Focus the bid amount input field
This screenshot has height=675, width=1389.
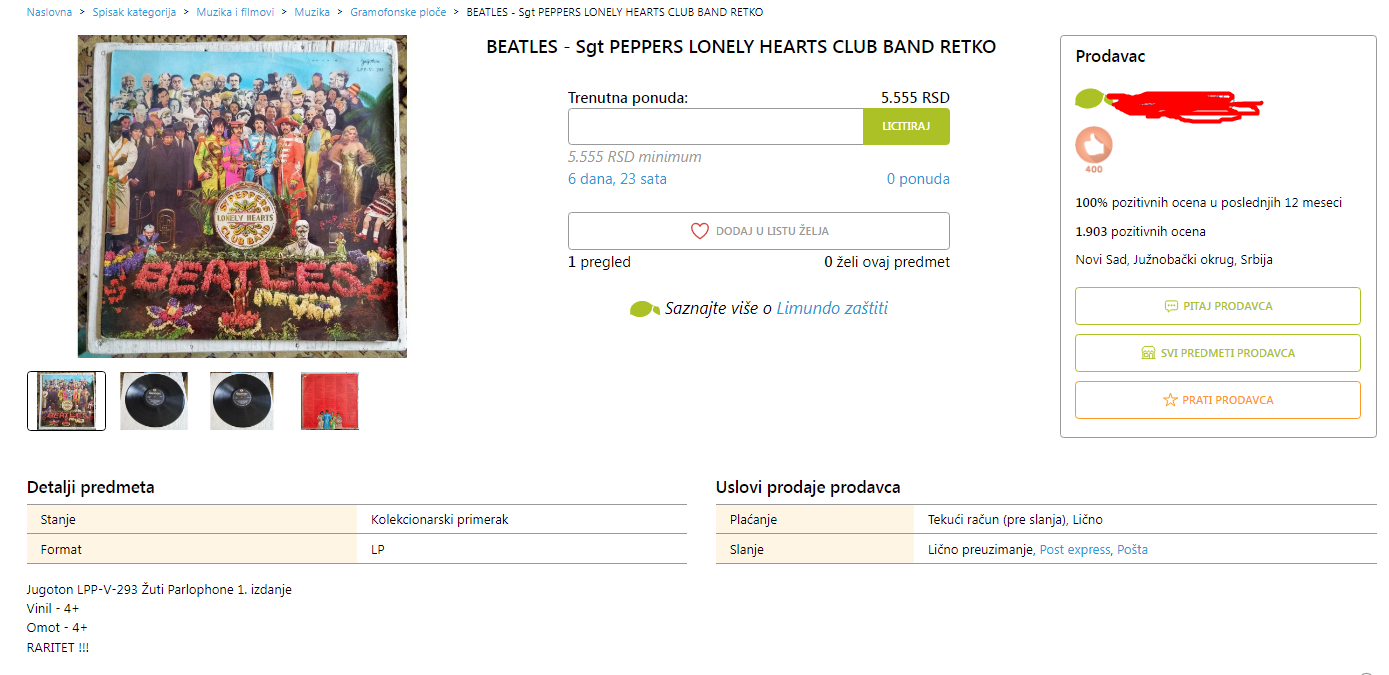coord(716,127)
